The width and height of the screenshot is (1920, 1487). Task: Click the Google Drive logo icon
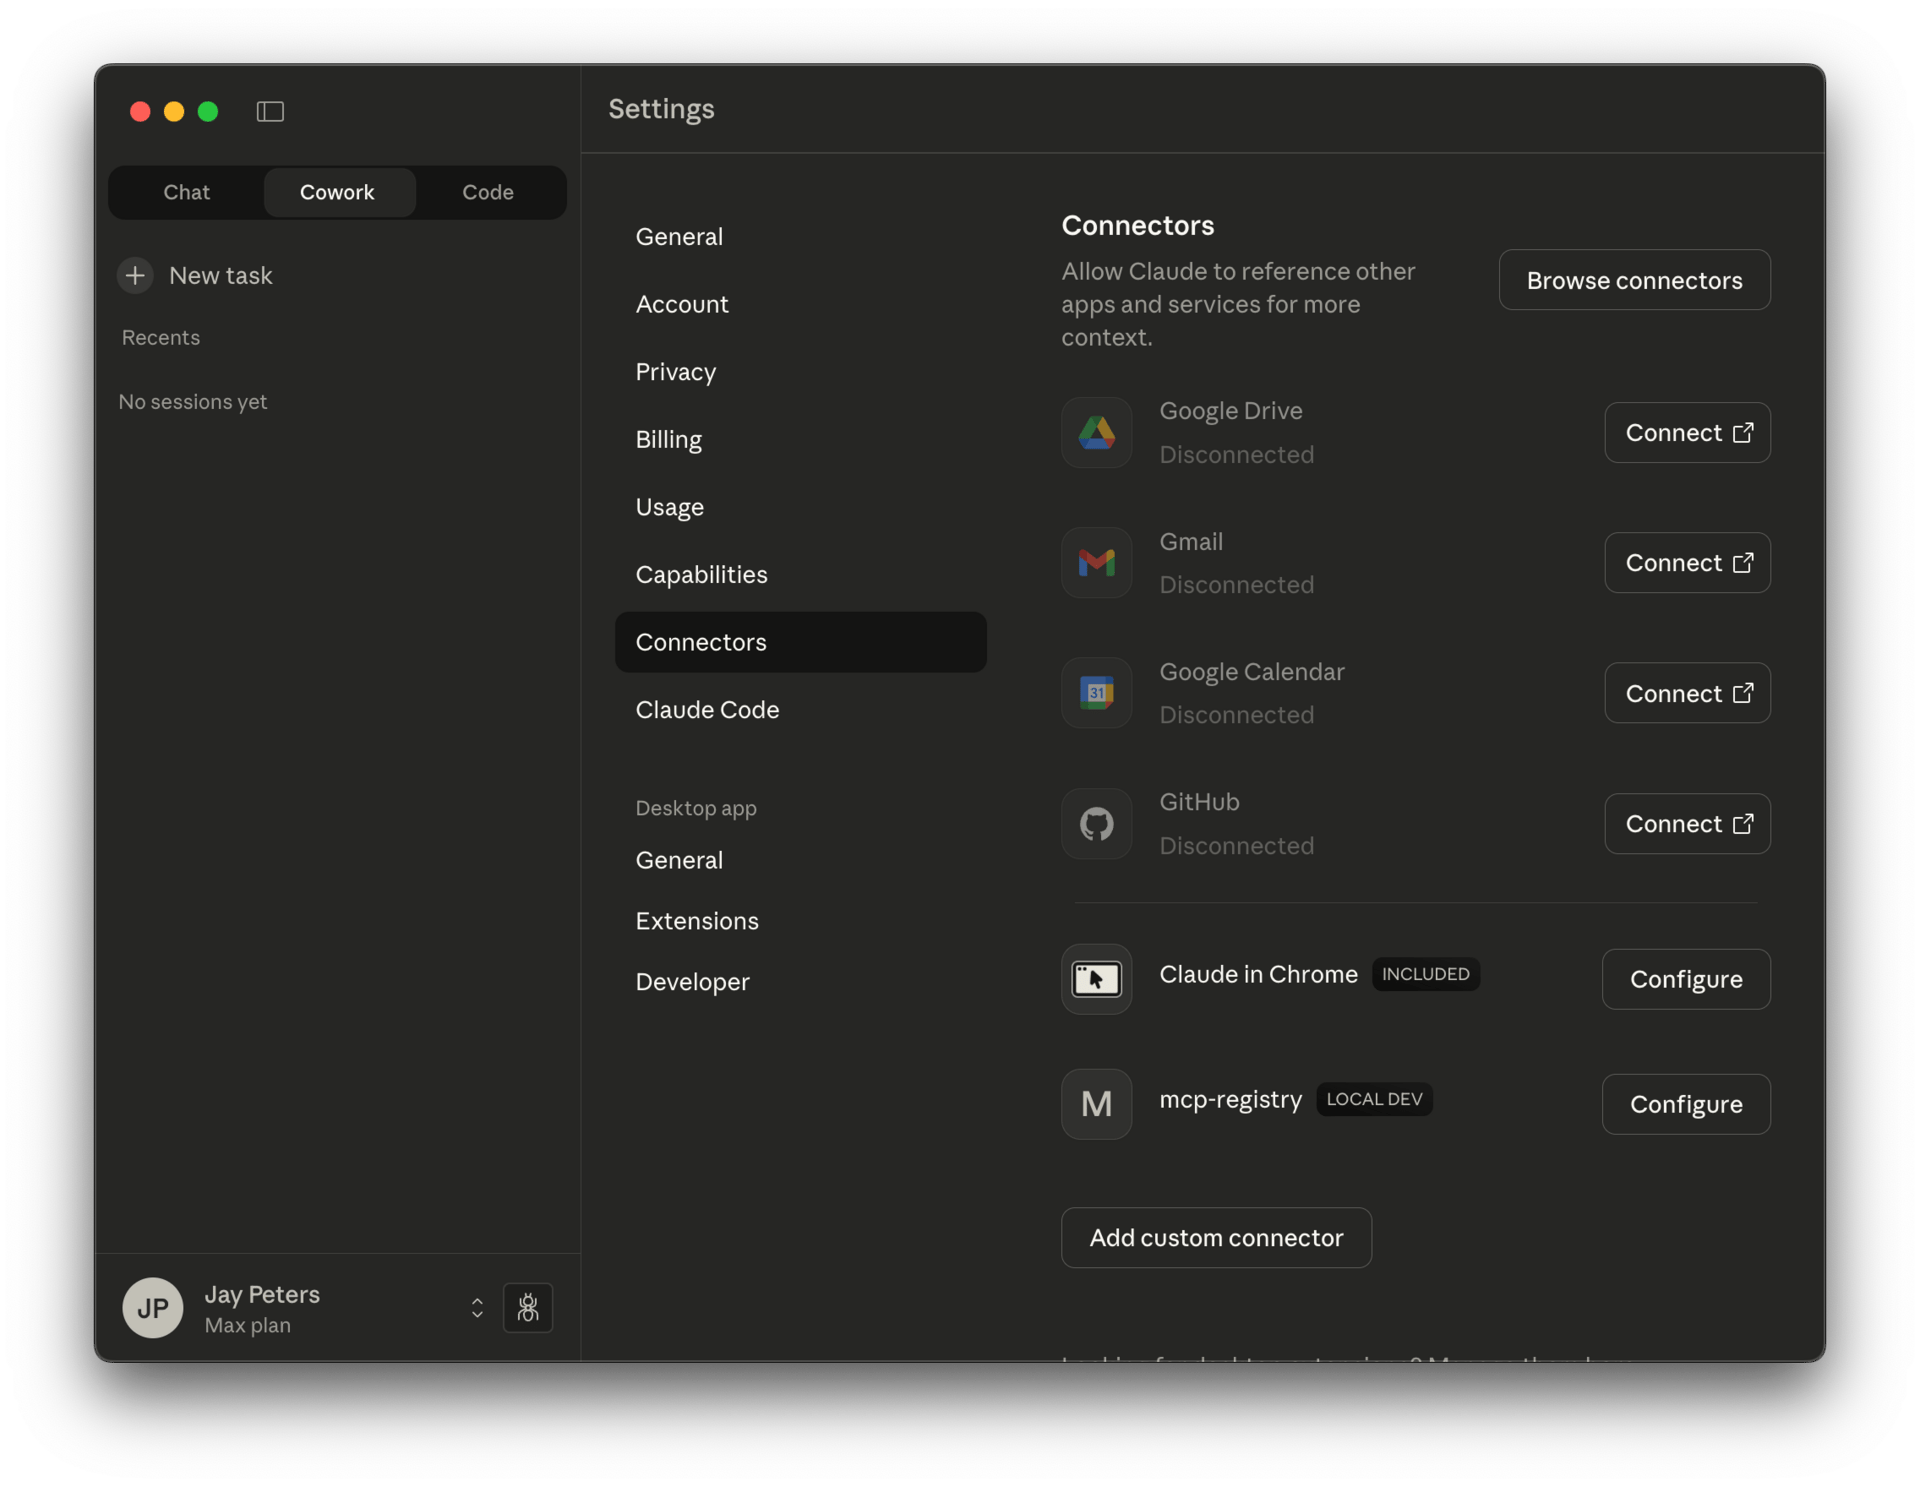pos(1096,433)
